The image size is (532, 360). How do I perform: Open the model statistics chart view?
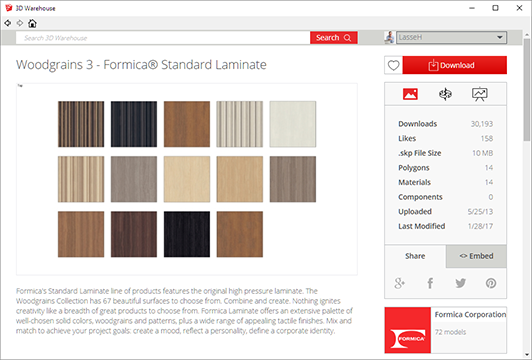click(480, 94)
